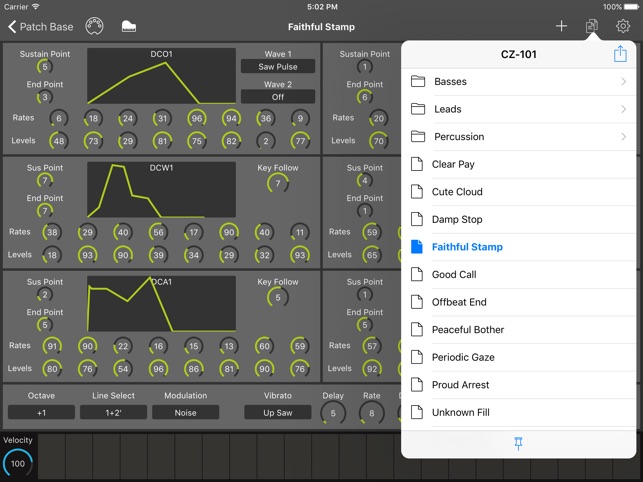Screen dimensions: 643x482
Task: Expand Percussion folder chevron
Action: coord(623,136)
